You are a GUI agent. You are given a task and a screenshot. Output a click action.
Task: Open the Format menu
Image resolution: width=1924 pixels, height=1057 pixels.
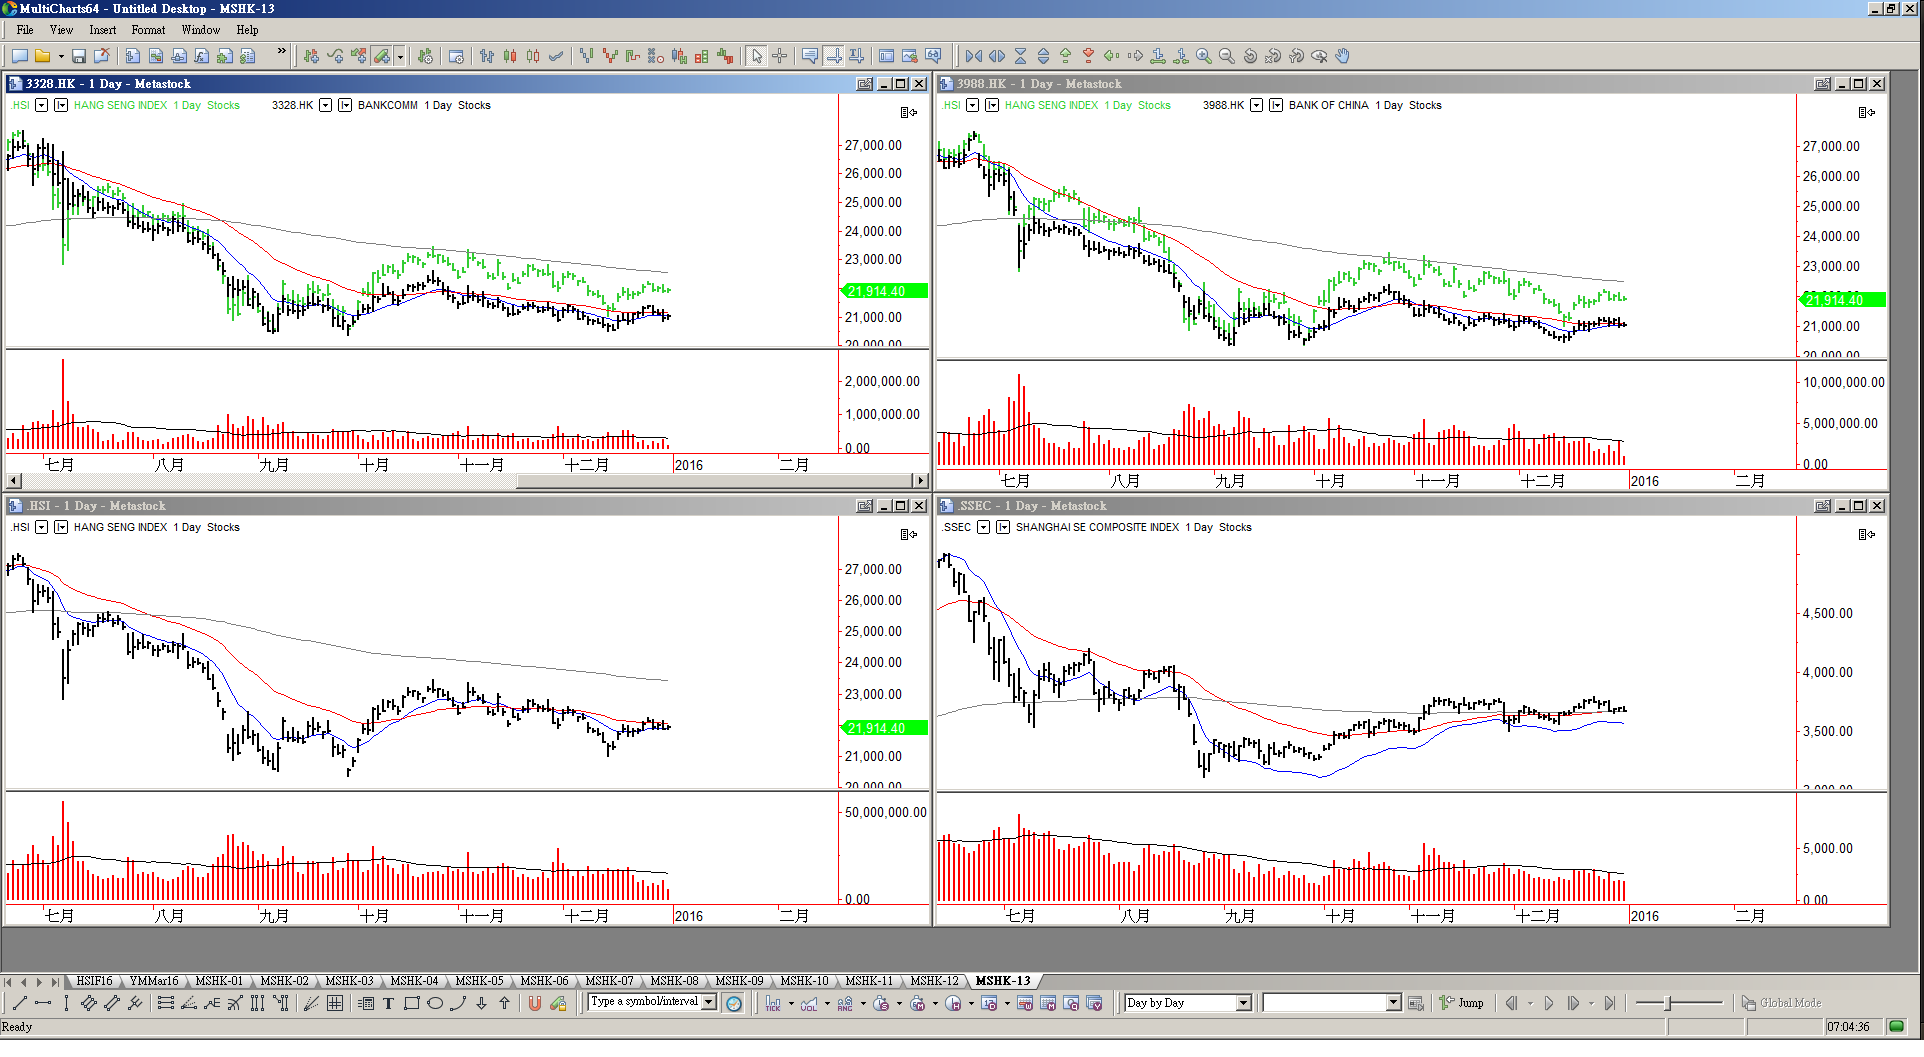pyautogui.click(x=148, y=30)
